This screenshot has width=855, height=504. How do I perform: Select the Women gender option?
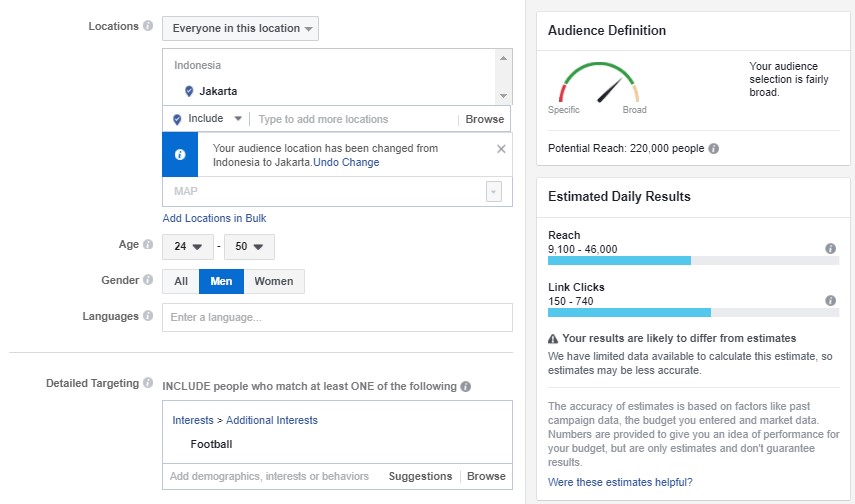274,281
